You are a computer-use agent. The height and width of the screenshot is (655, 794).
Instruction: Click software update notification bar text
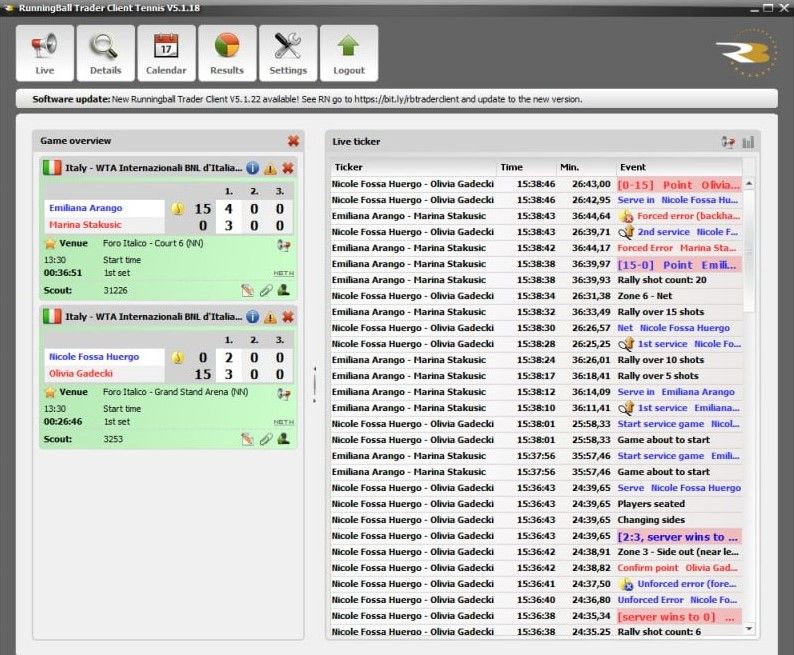click(307, 99)
